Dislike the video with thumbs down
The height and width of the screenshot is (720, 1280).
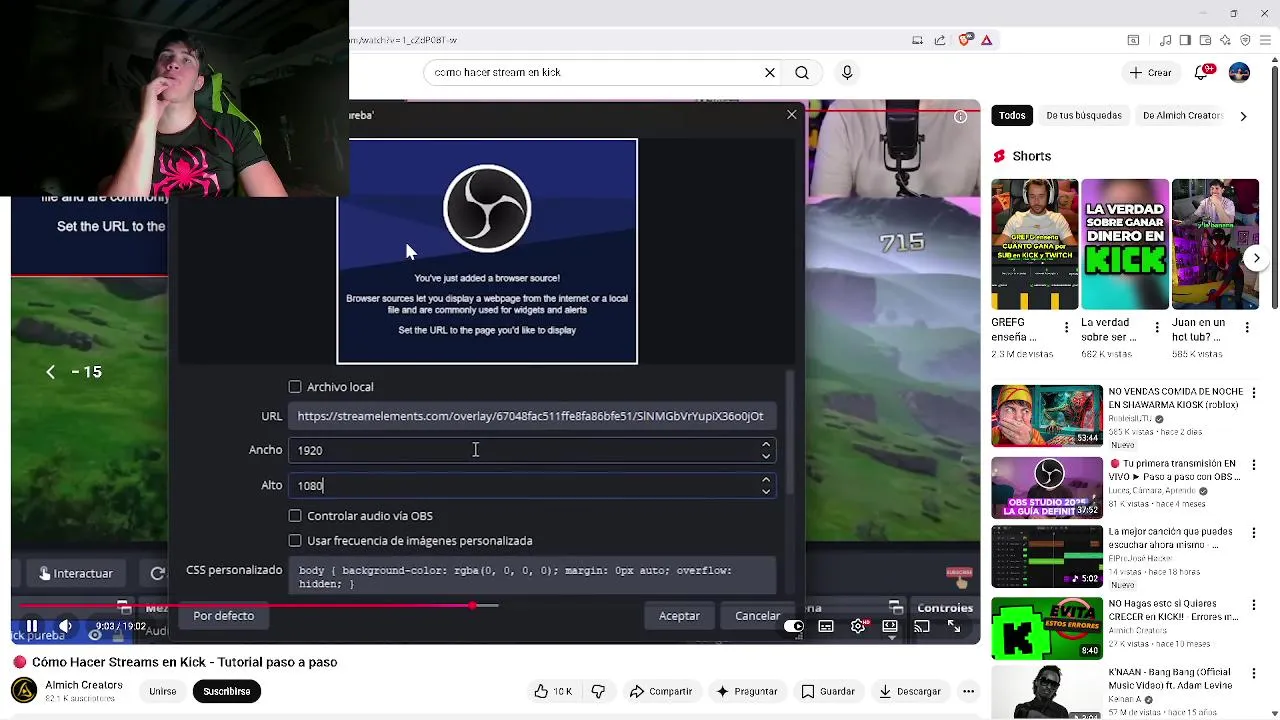(599, 691)
